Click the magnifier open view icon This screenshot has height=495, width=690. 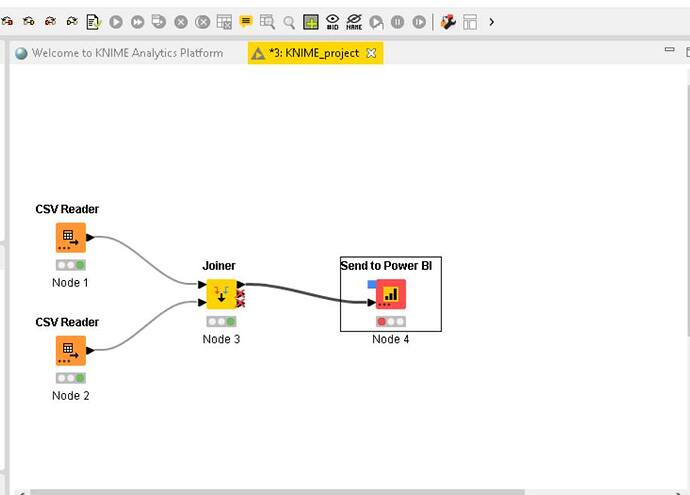(x=289, y=22)
